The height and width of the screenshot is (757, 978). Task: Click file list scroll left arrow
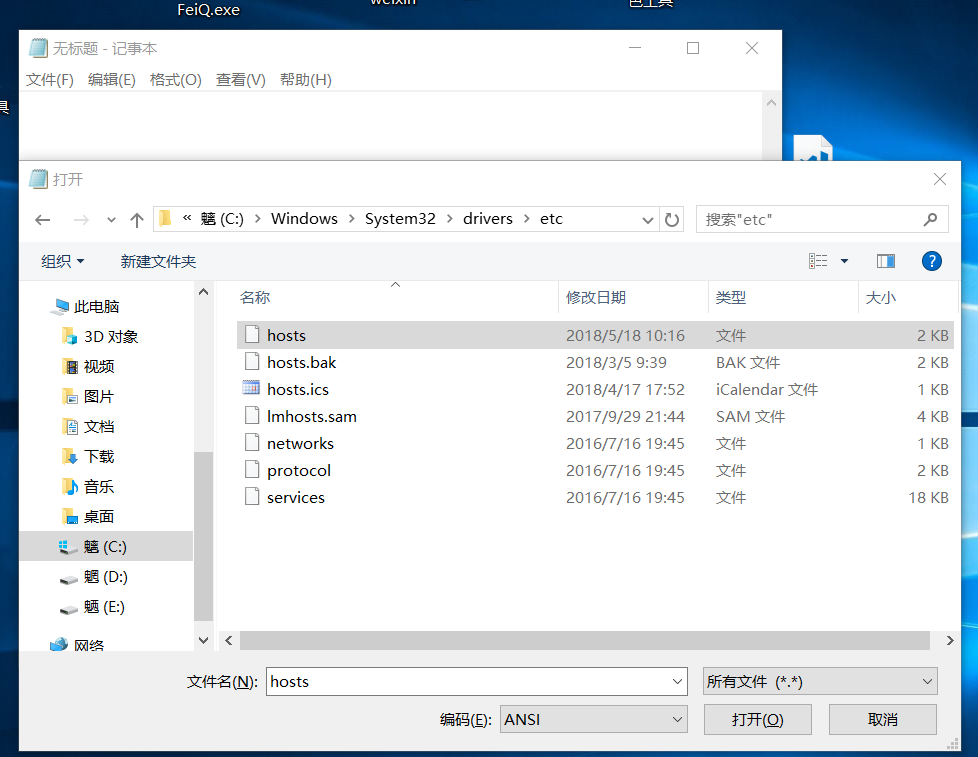pyautogui.click(x=229, y=640)
